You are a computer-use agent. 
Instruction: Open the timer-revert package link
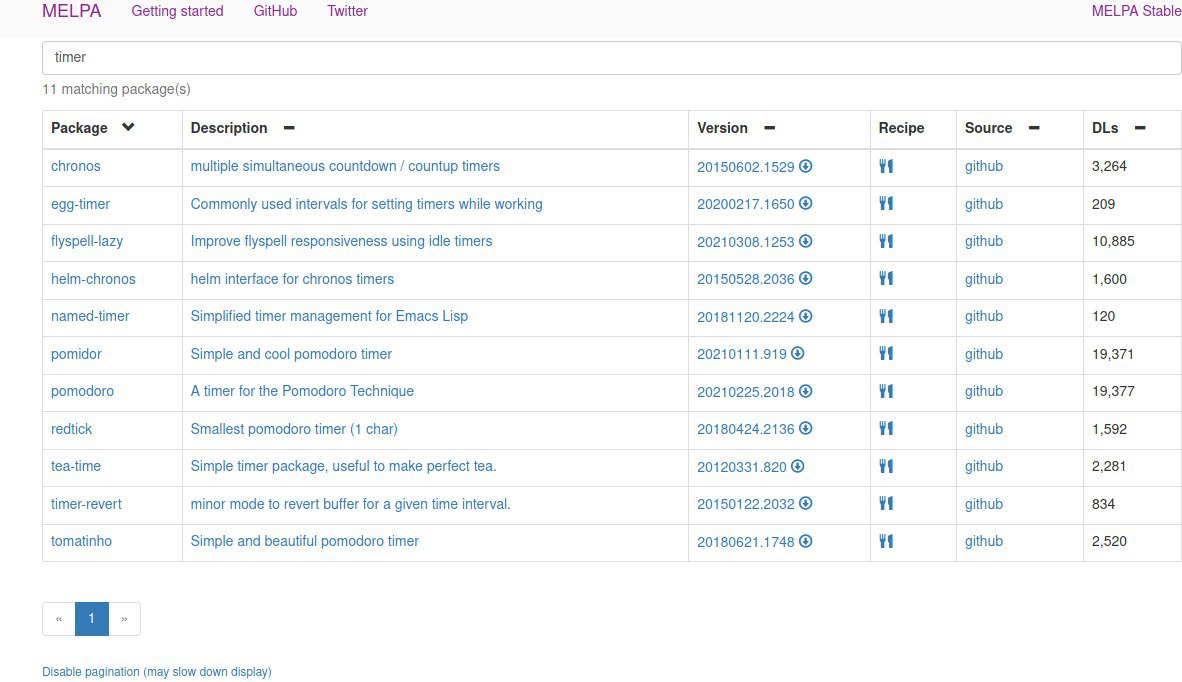coord(86,503)
